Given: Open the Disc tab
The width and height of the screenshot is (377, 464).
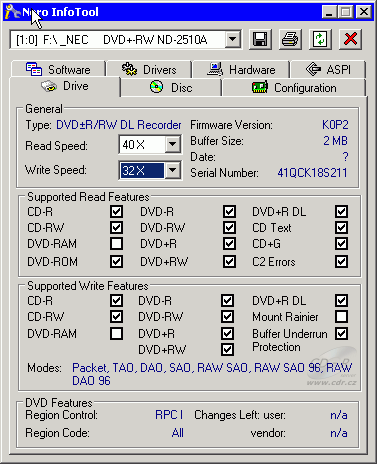Looking at the screenshot, I should coord(171,88).
